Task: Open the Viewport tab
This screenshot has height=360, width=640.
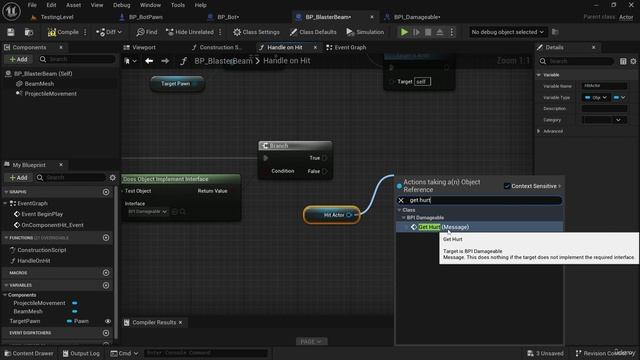Action: point(144,48)
